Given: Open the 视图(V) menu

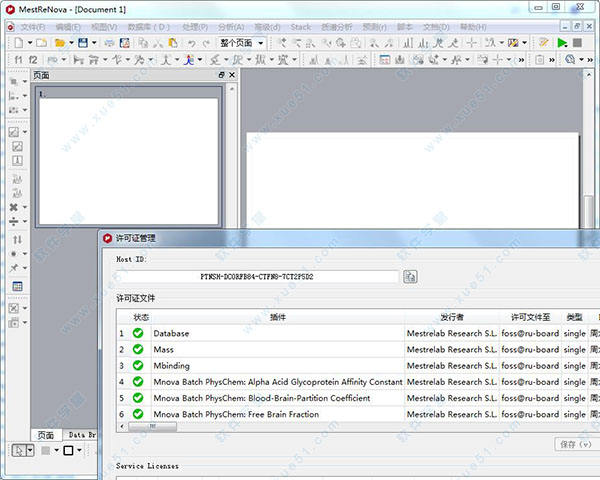Looking at the screenshot, I should click(104, 27).
